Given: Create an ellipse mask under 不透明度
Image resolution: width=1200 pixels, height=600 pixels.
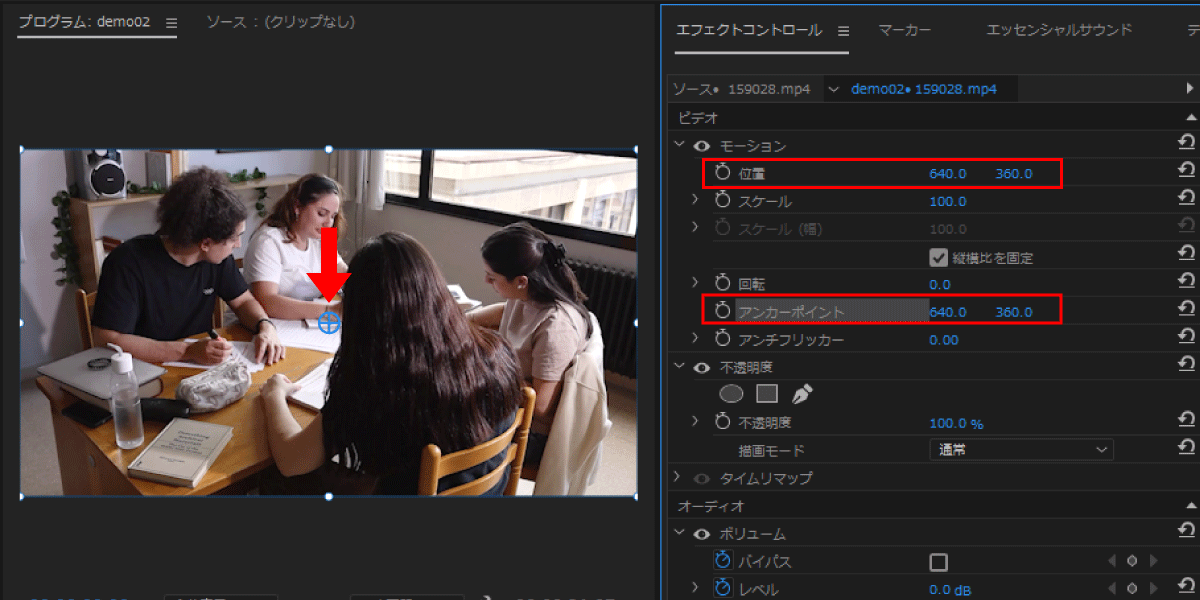Looking at the screenshot, I should pos(731,394).
